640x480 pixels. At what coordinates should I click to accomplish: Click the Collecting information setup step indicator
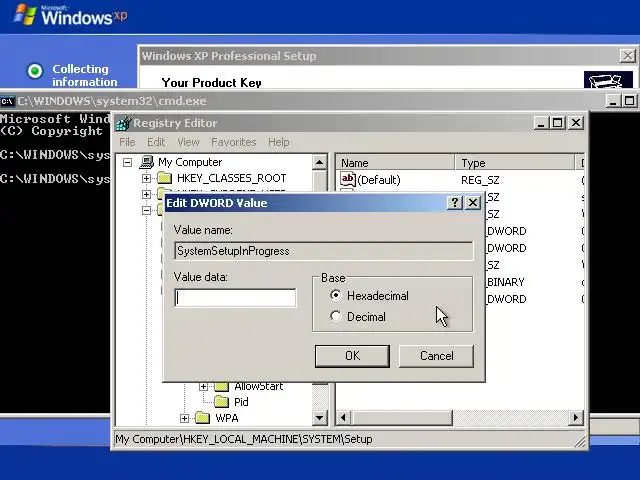pos(35,71)
